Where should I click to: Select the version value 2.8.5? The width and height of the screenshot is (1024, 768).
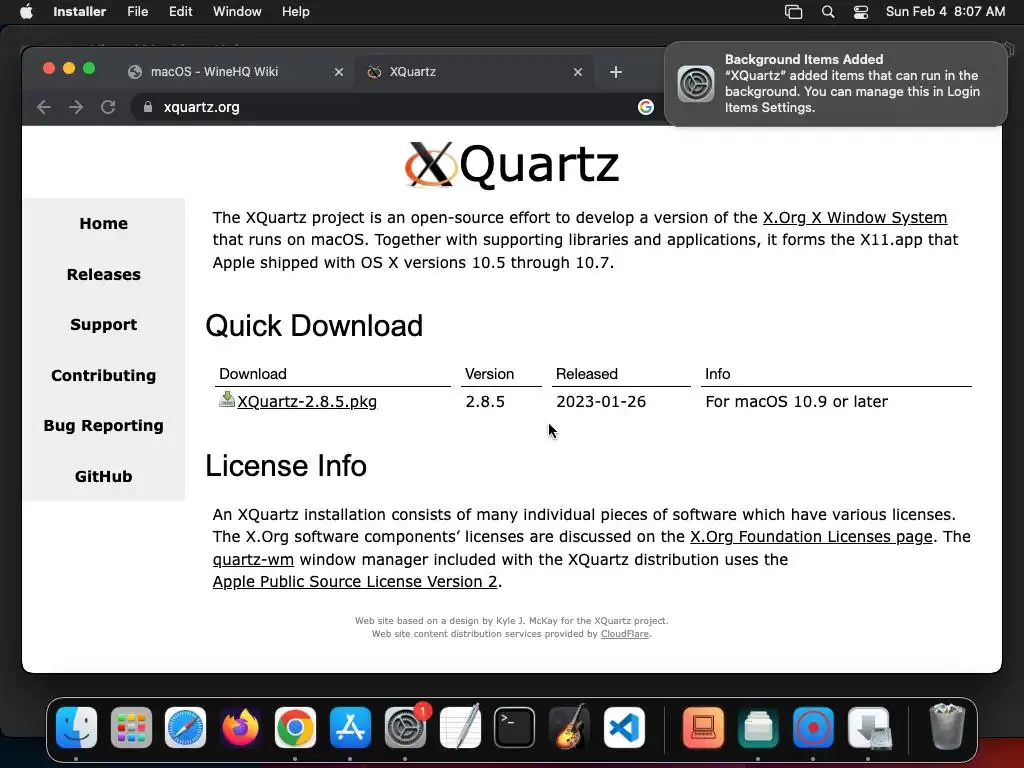coord(485,402)
